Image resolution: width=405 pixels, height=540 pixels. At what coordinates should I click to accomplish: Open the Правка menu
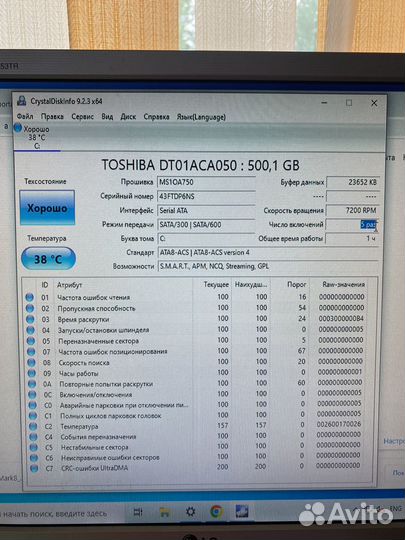pyautogui.click(x=52, y=117)
